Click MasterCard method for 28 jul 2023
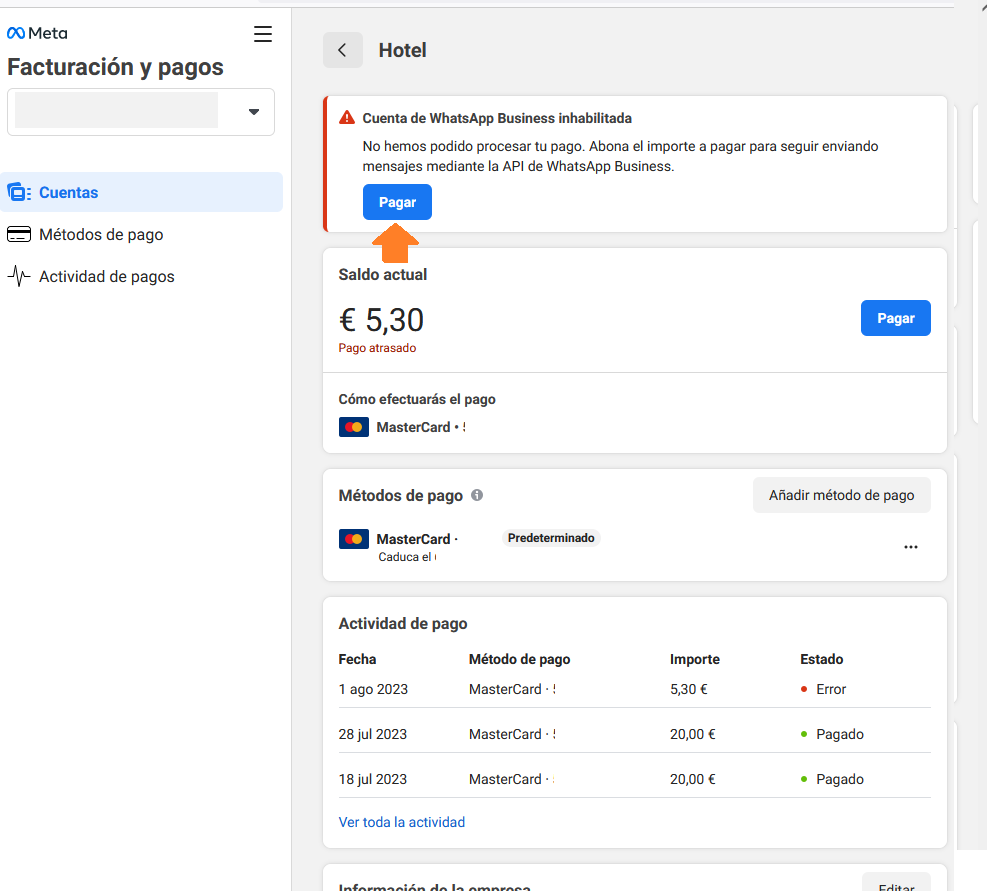Viewport: 987px width, 891px height. [512, 734]
